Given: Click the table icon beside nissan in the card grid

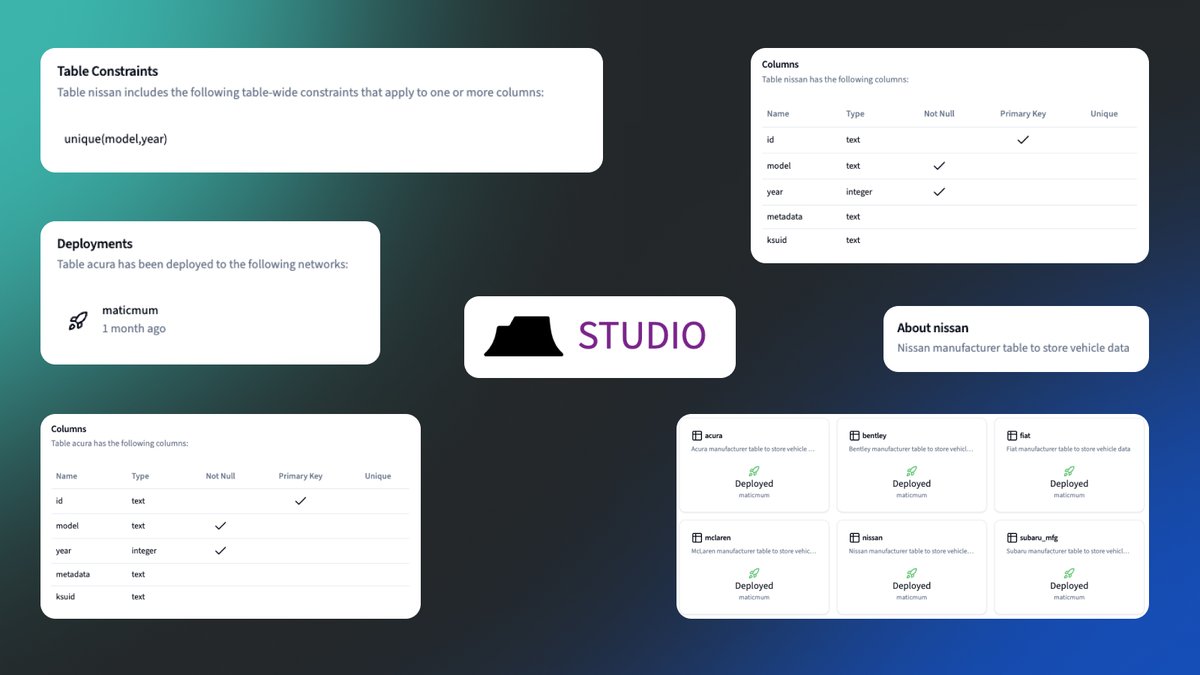Looking at the screenshot, I should tap(854, 538).
